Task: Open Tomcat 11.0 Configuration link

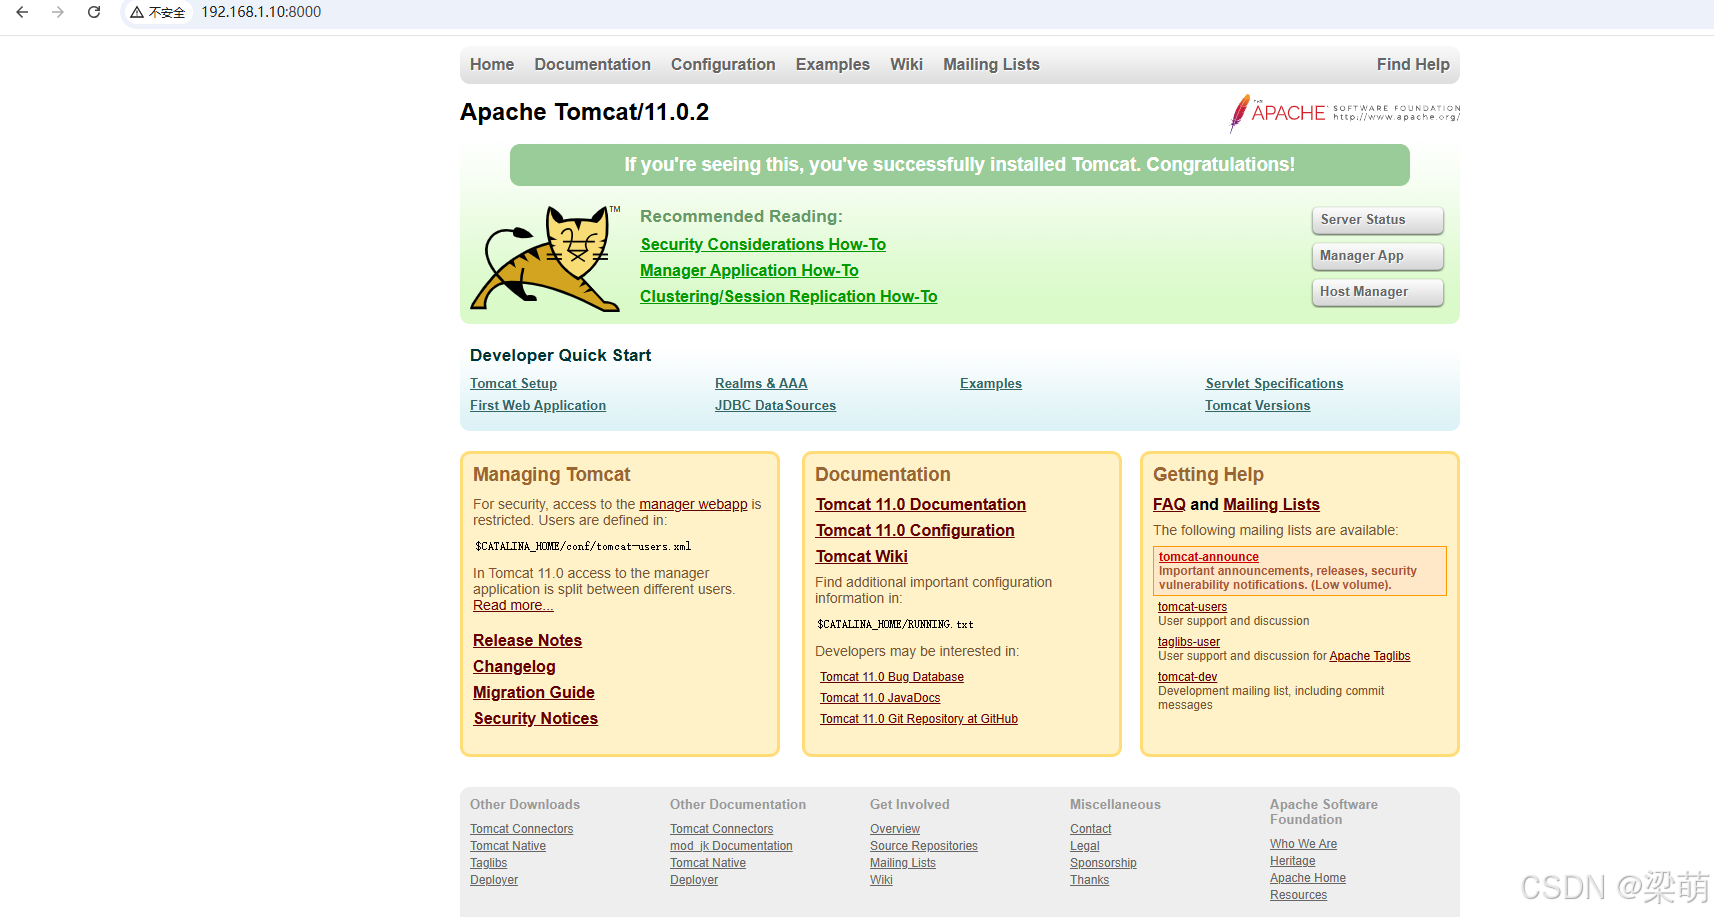Action: click(915, 530)
